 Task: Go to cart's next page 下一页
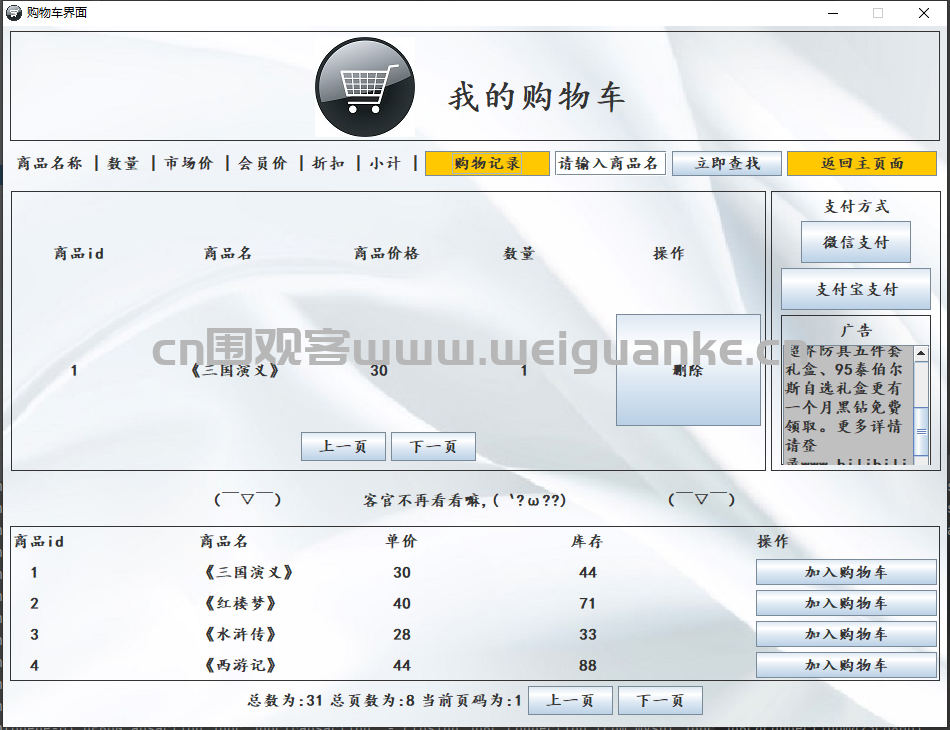(433, 446)
